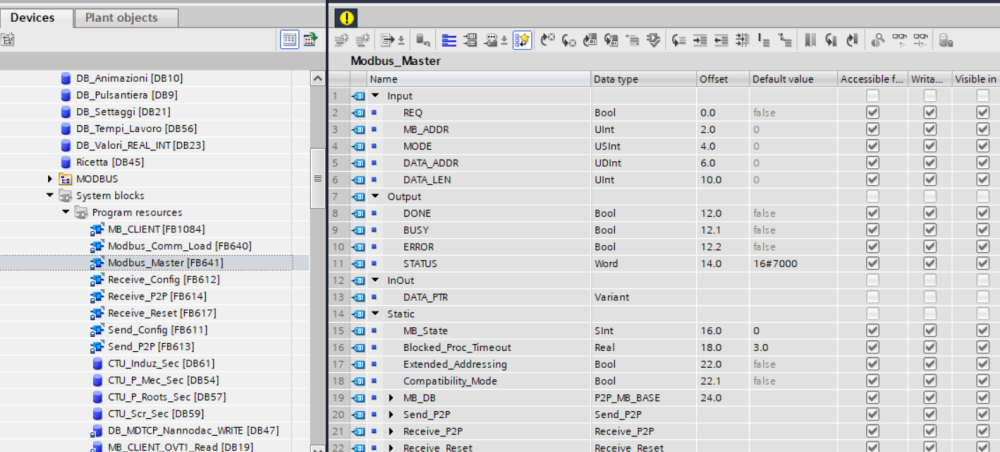1000x452 pixels.
Task: Click the Add row toolbar icon
Action: coord(362,40)
